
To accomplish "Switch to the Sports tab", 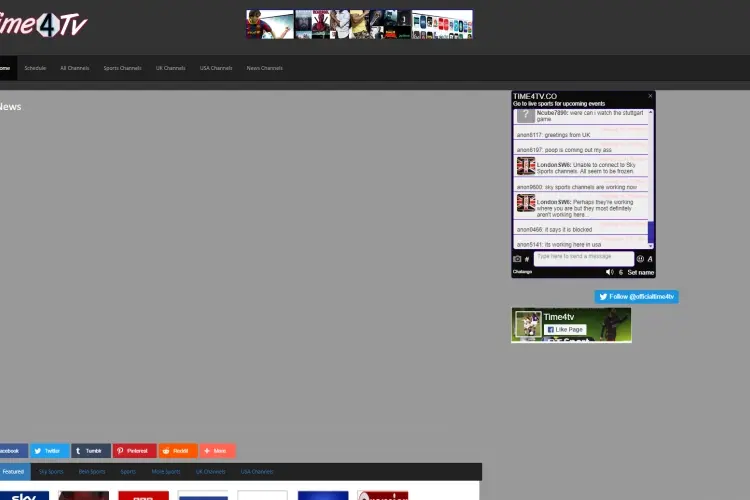I will [x=128, y=472].
